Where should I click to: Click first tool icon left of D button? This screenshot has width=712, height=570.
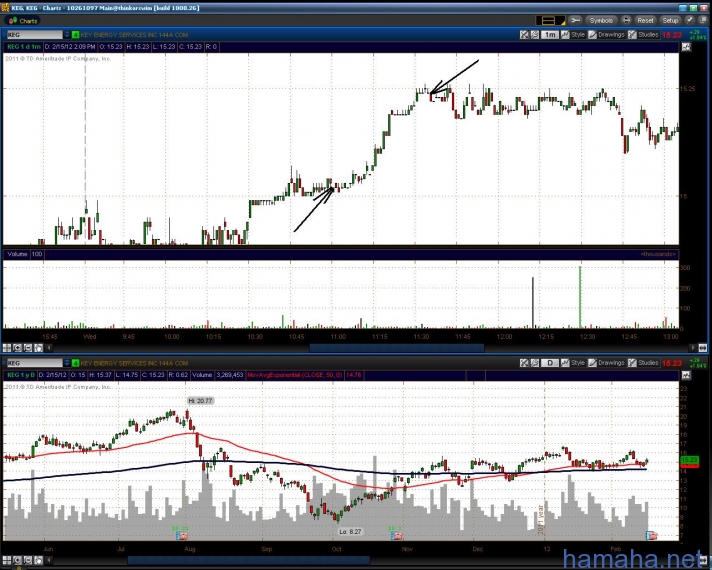(524, 363)
